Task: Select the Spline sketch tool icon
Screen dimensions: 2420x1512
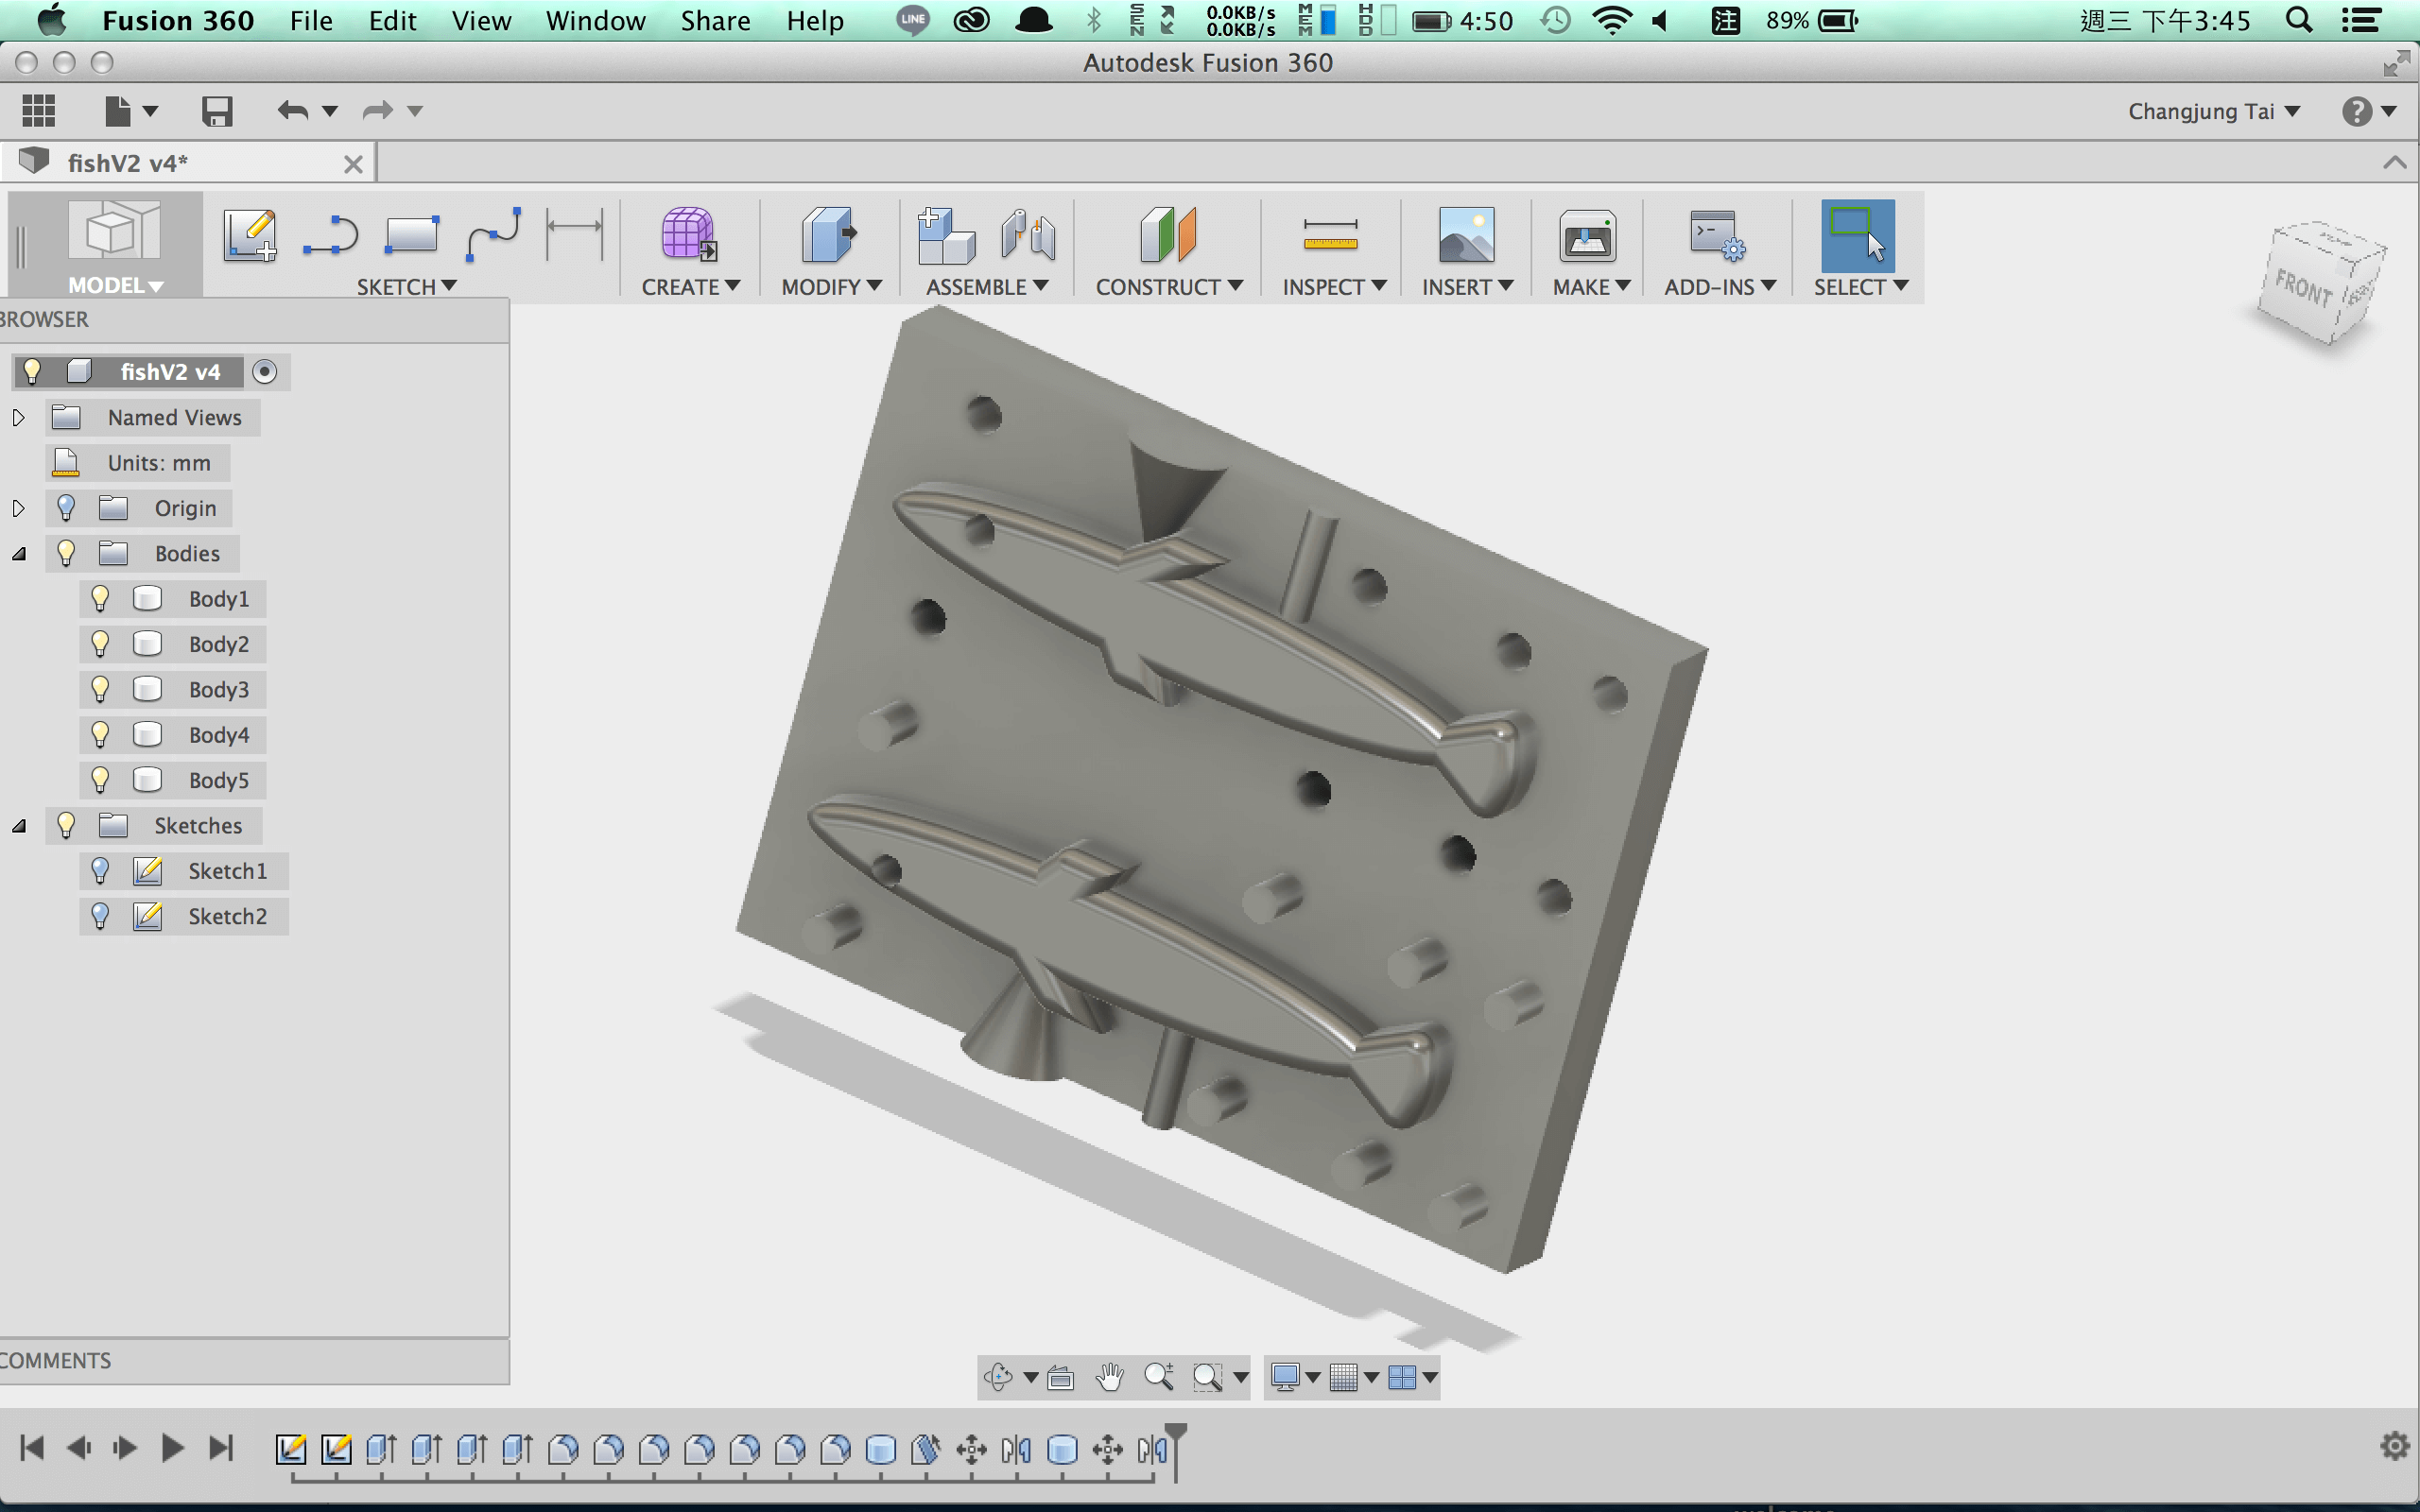Action: click(x=494, y=236)
